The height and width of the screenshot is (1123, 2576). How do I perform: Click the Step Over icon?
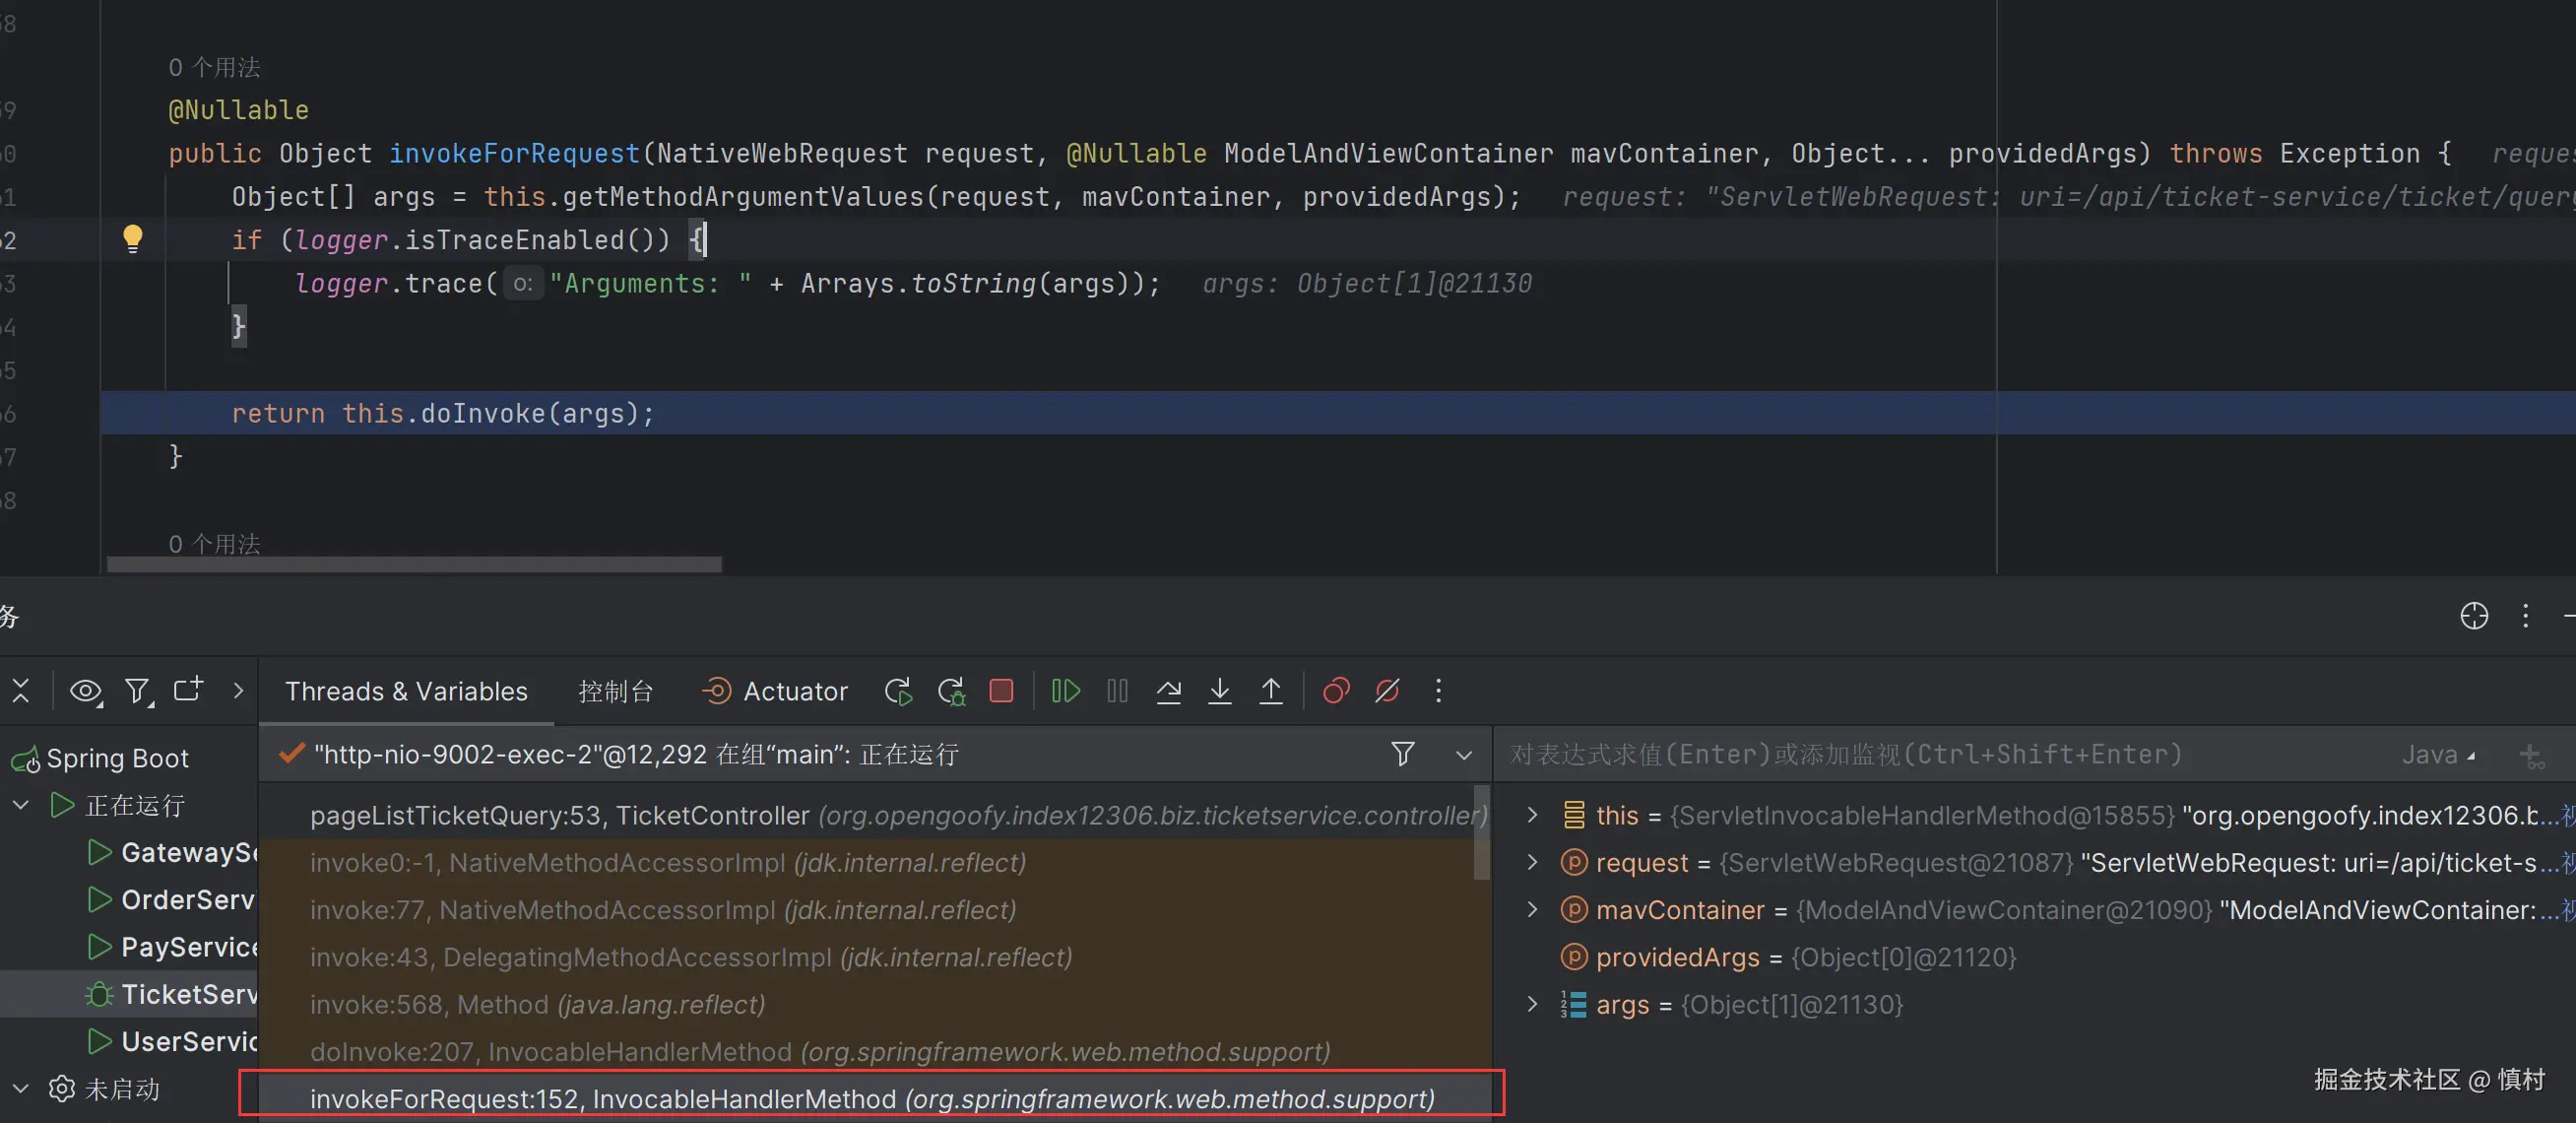1168,691
